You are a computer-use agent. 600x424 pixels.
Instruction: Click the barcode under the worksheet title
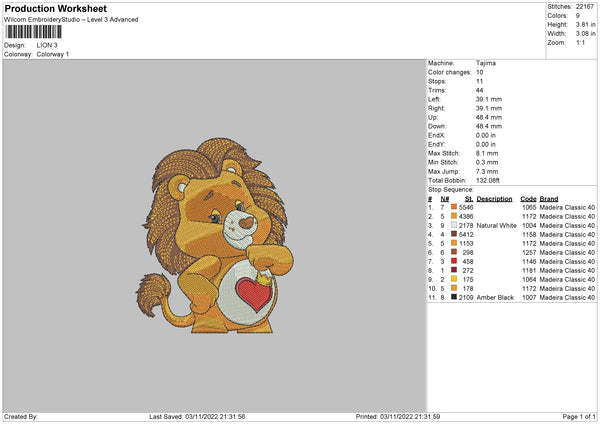[33, 32]
